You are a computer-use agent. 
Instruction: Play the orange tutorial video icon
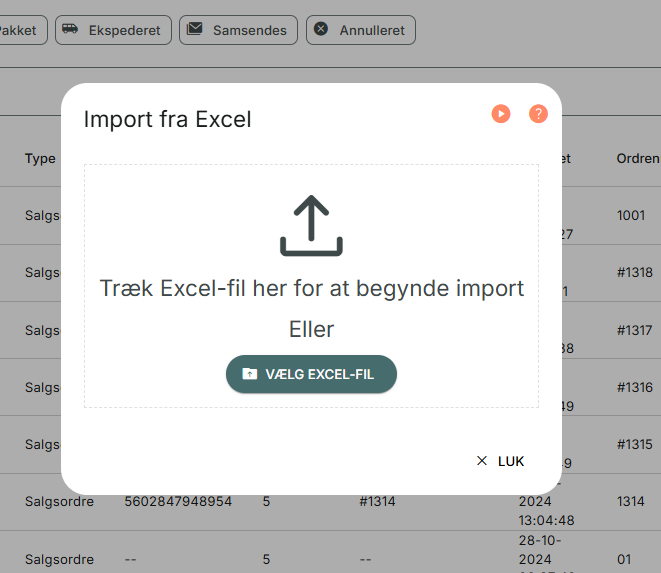501,114
